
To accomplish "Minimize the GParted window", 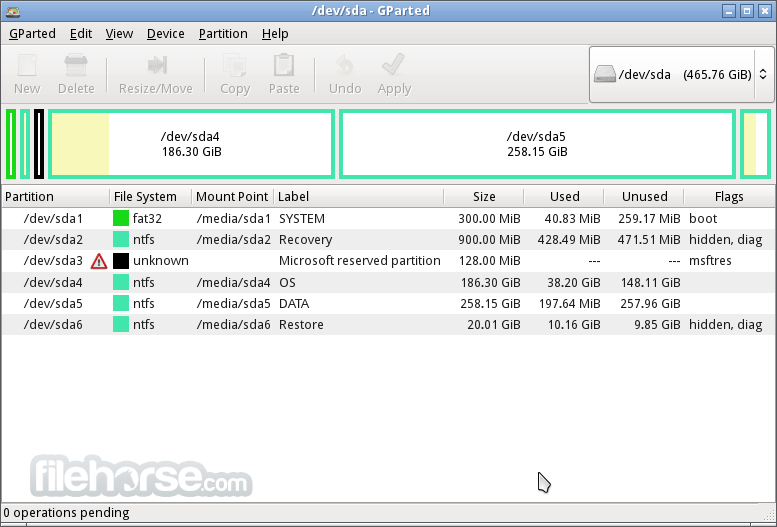I will coord(728,11).
